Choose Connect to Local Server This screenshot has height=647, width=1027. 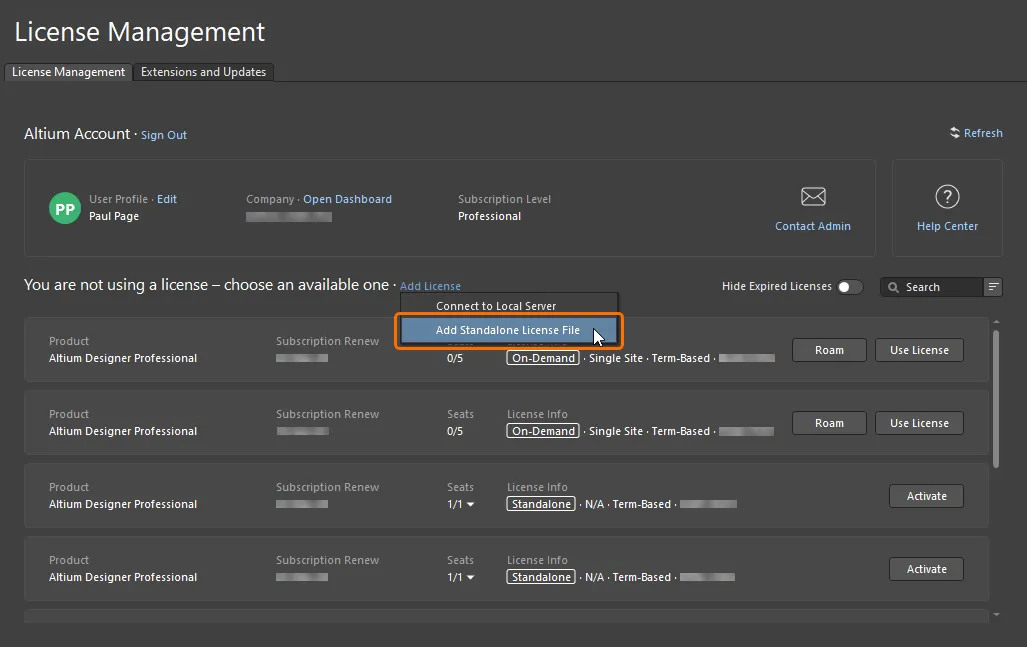click(509, 306)
